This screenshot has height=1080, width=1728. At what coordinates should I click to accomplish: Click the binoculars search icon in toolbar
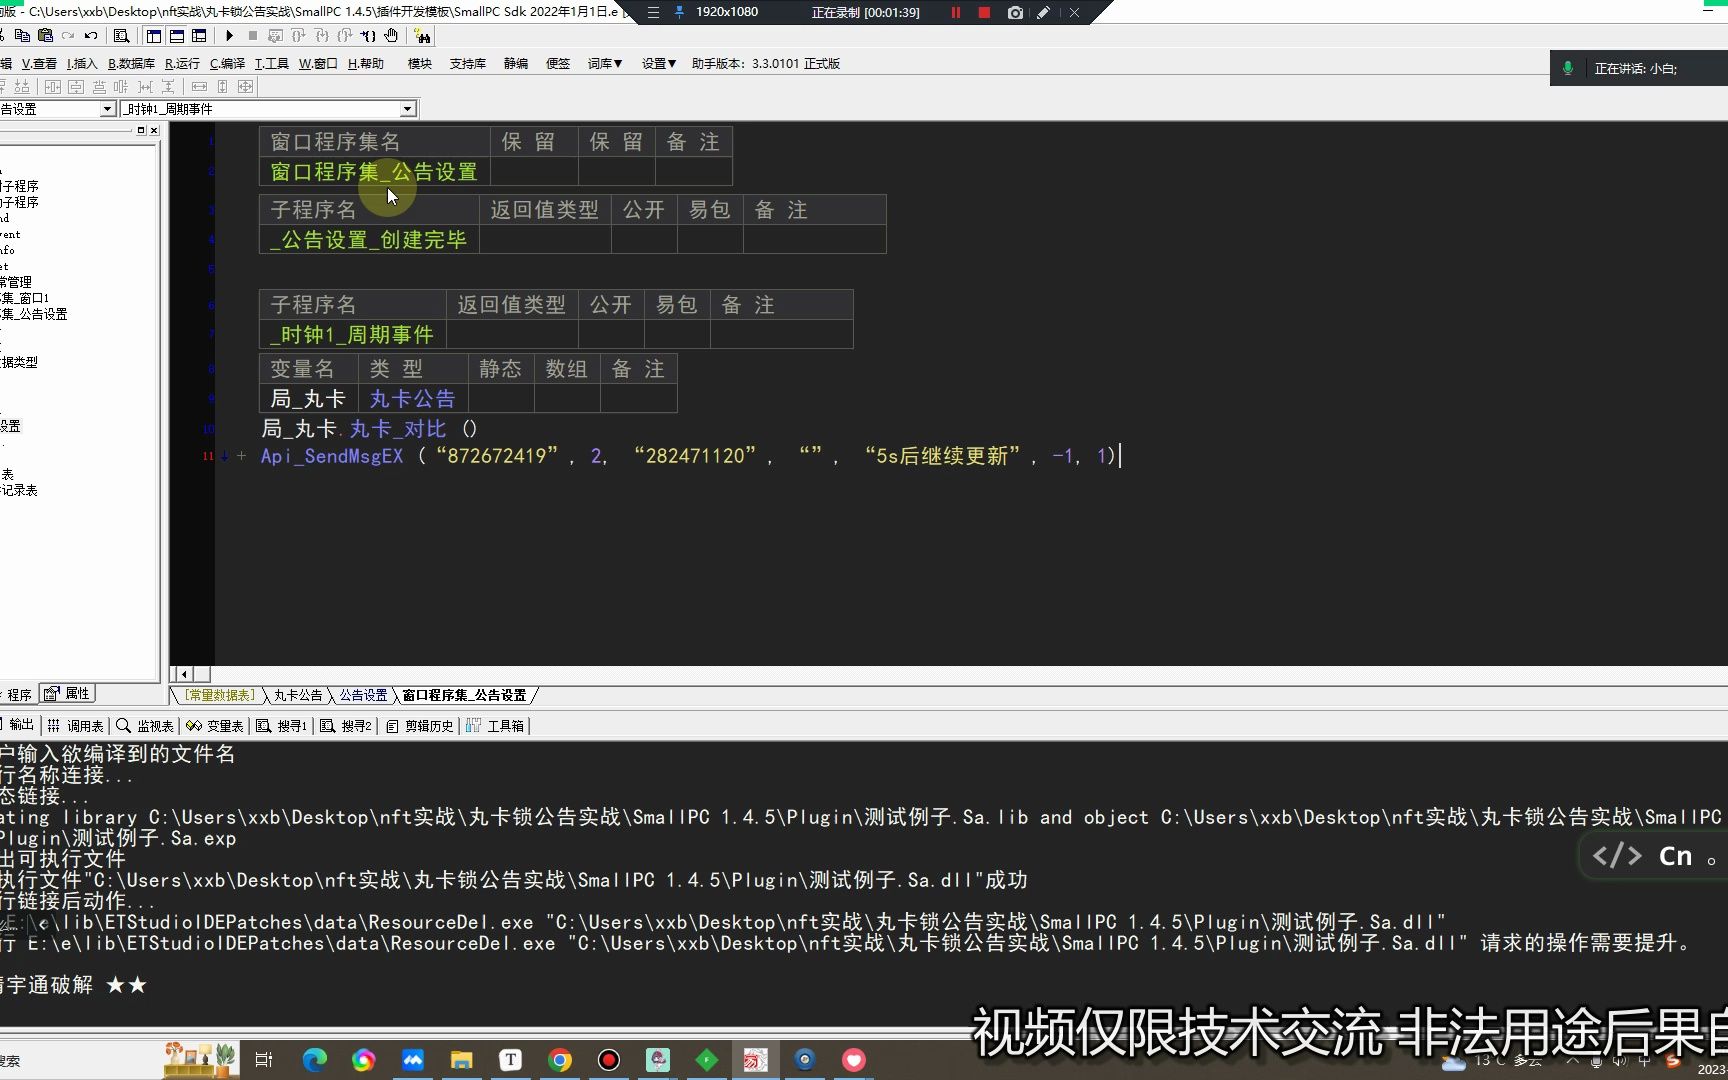coord(423,36)
